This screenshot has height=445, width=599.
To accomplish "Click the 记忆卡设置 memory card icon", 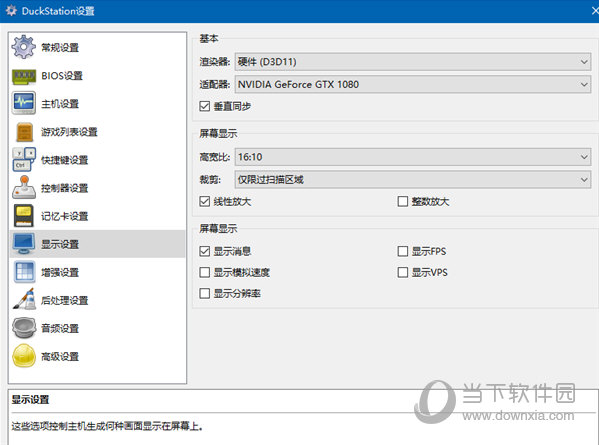I will [24, 215].
